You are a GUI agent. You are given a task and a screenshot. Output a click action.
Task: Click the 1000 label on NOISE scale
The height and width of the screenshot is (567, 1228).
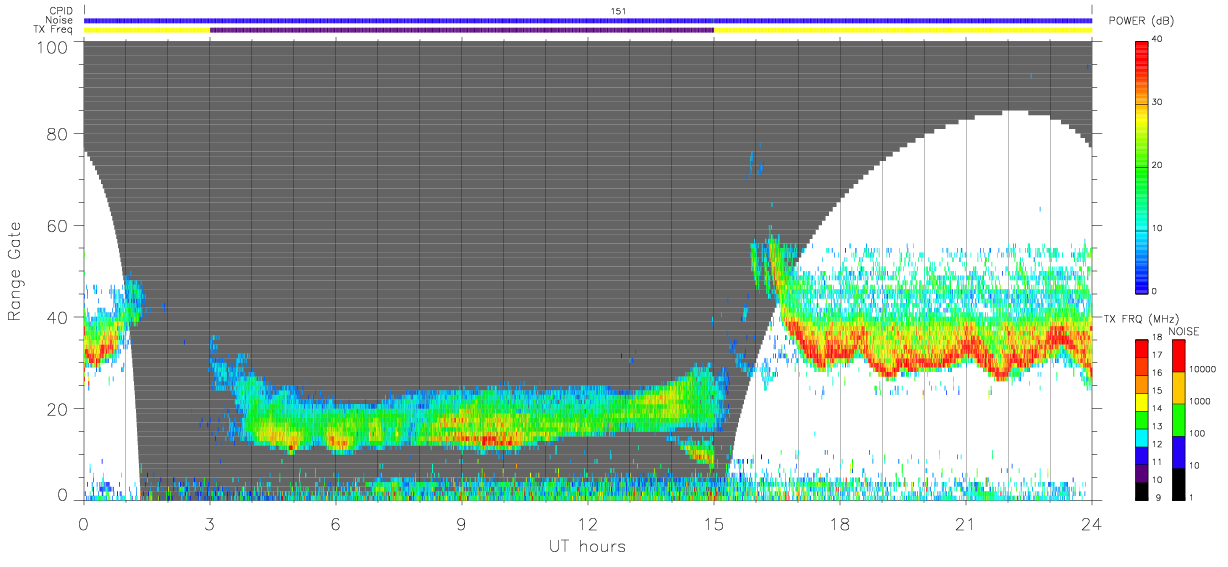pos(1201,402)
